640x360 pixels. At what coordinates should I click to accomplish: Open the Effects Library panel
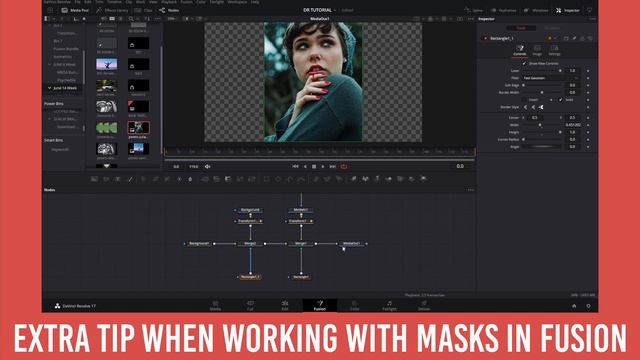tap(112, 10)
